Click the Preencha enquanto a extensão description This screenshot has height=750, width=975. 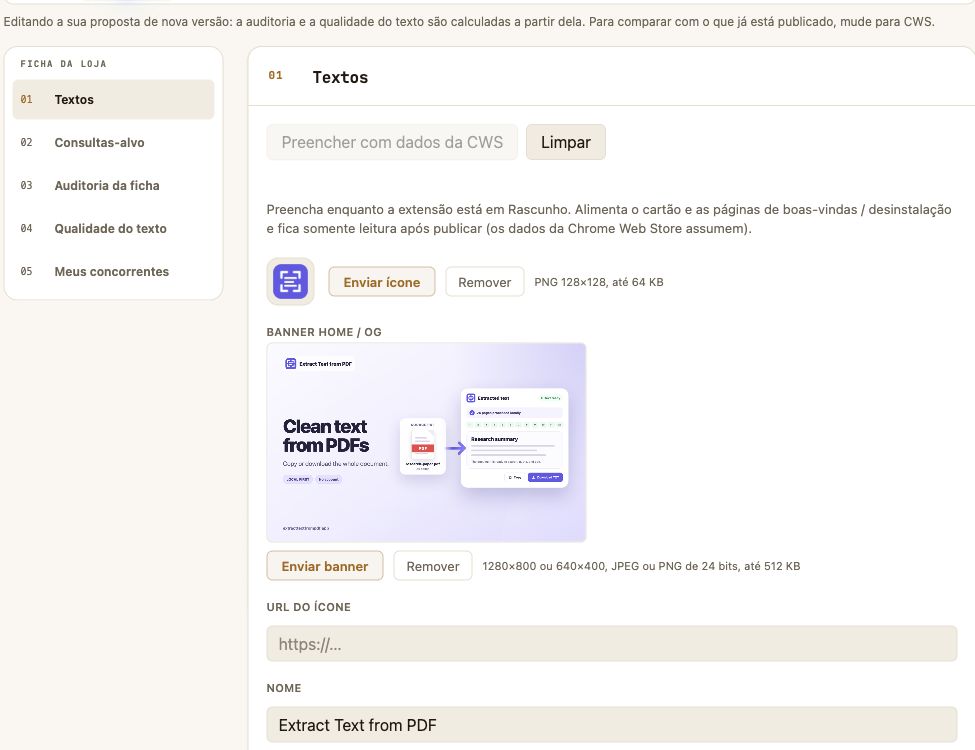pyautogui.click(x=609, y=219)
